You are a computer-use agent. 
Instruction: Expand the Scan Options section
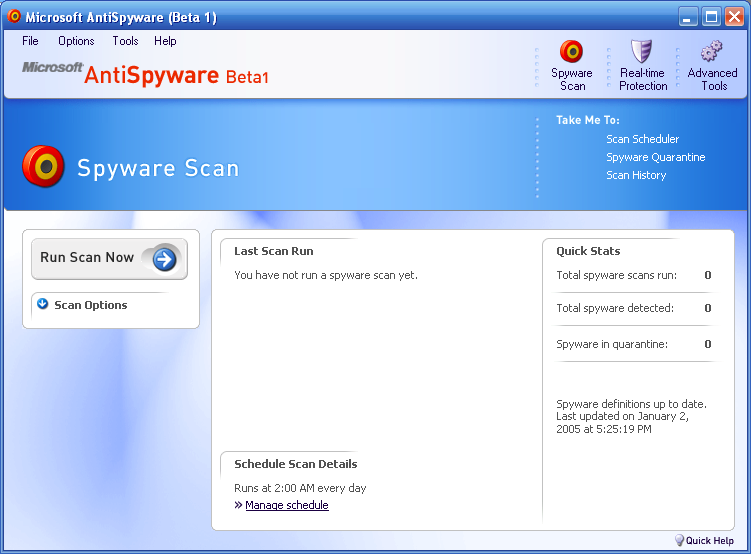[91, 305]
